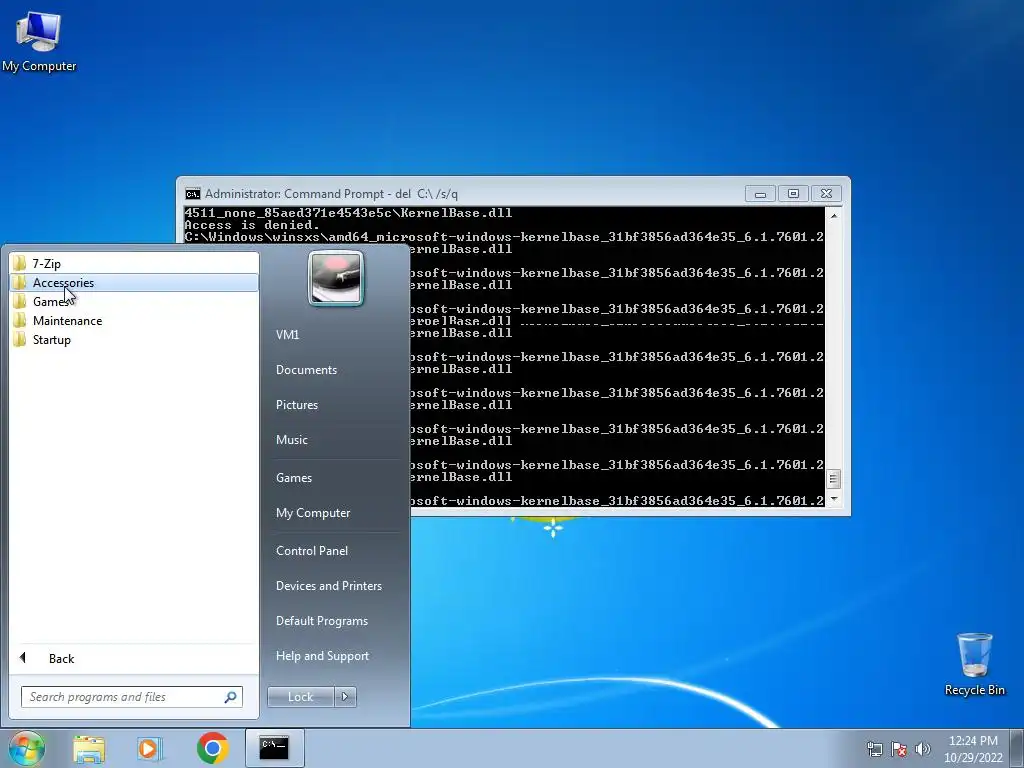Open Documents from Start menu
1024x768 pixels.
tap(306, 370)
